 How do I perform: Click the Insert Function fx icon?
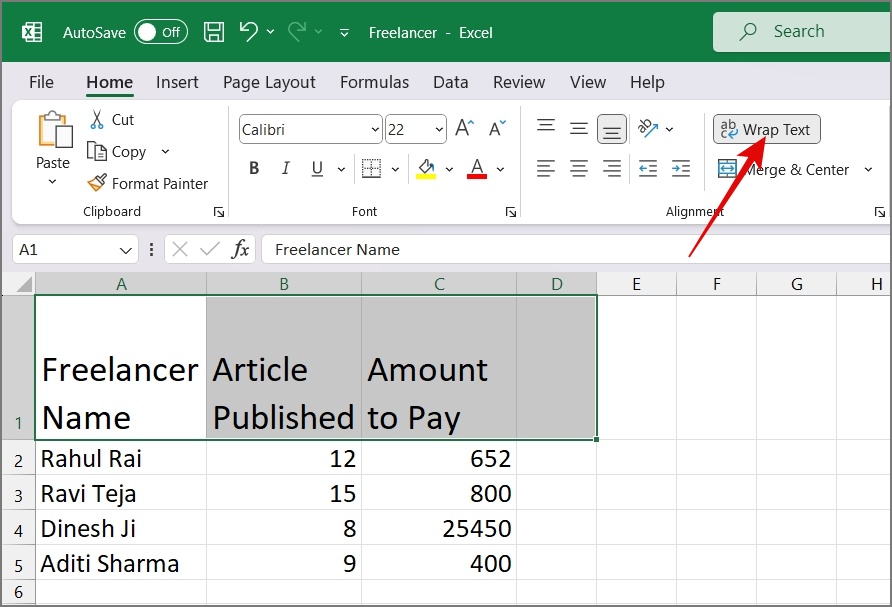(240, 249)
